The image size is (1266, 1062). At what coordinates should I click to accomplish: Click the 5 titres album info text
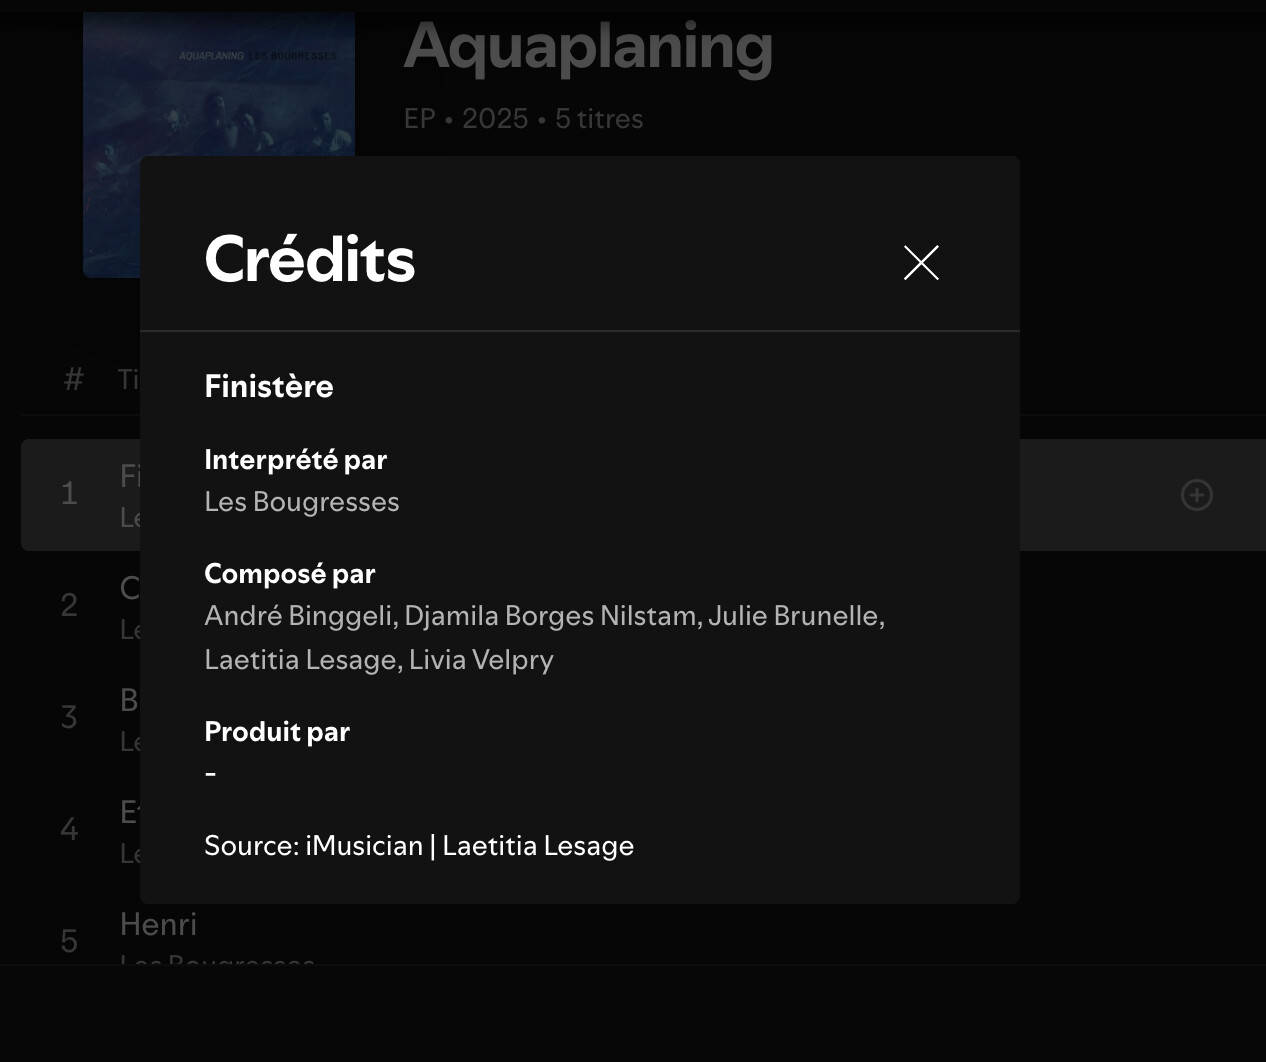(599, 119)
